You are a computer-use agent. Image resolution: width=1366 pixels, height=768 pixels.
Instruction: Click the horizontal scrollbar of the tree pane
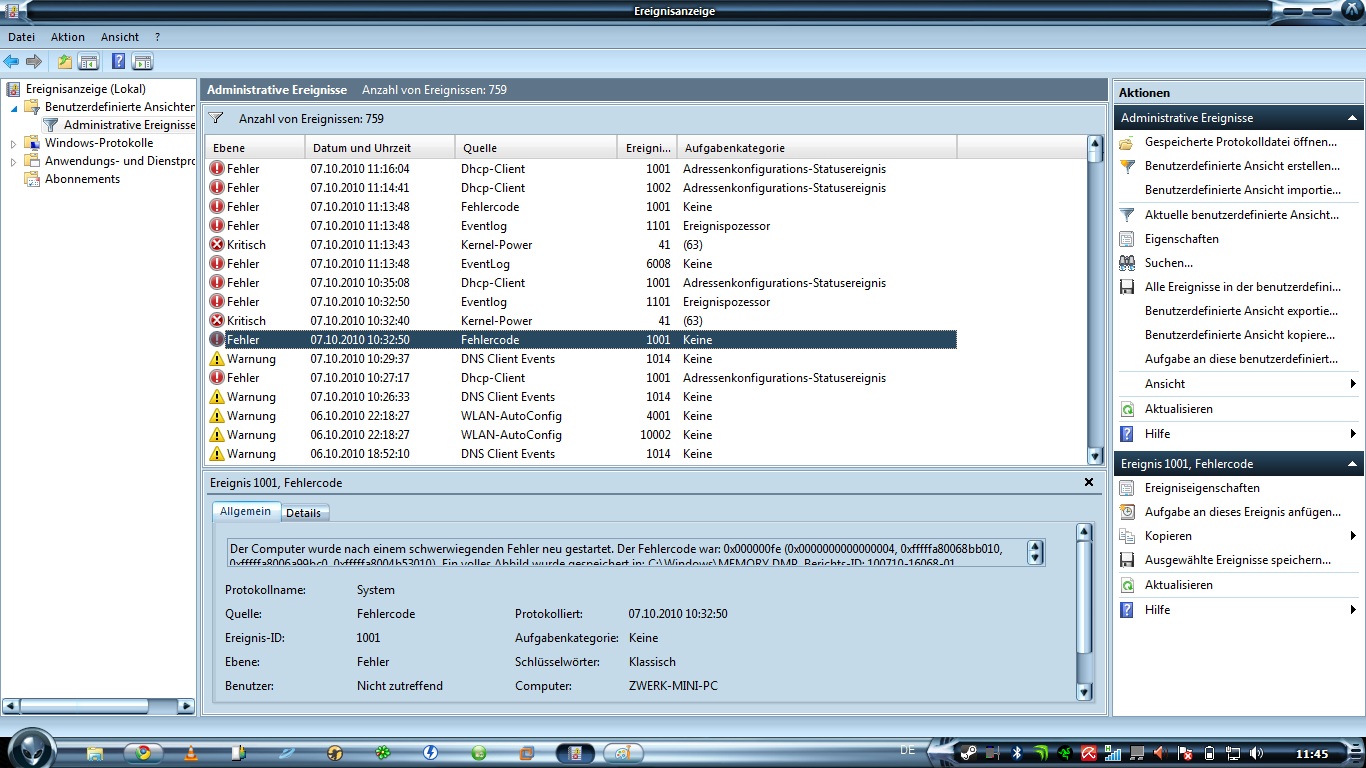100,706
